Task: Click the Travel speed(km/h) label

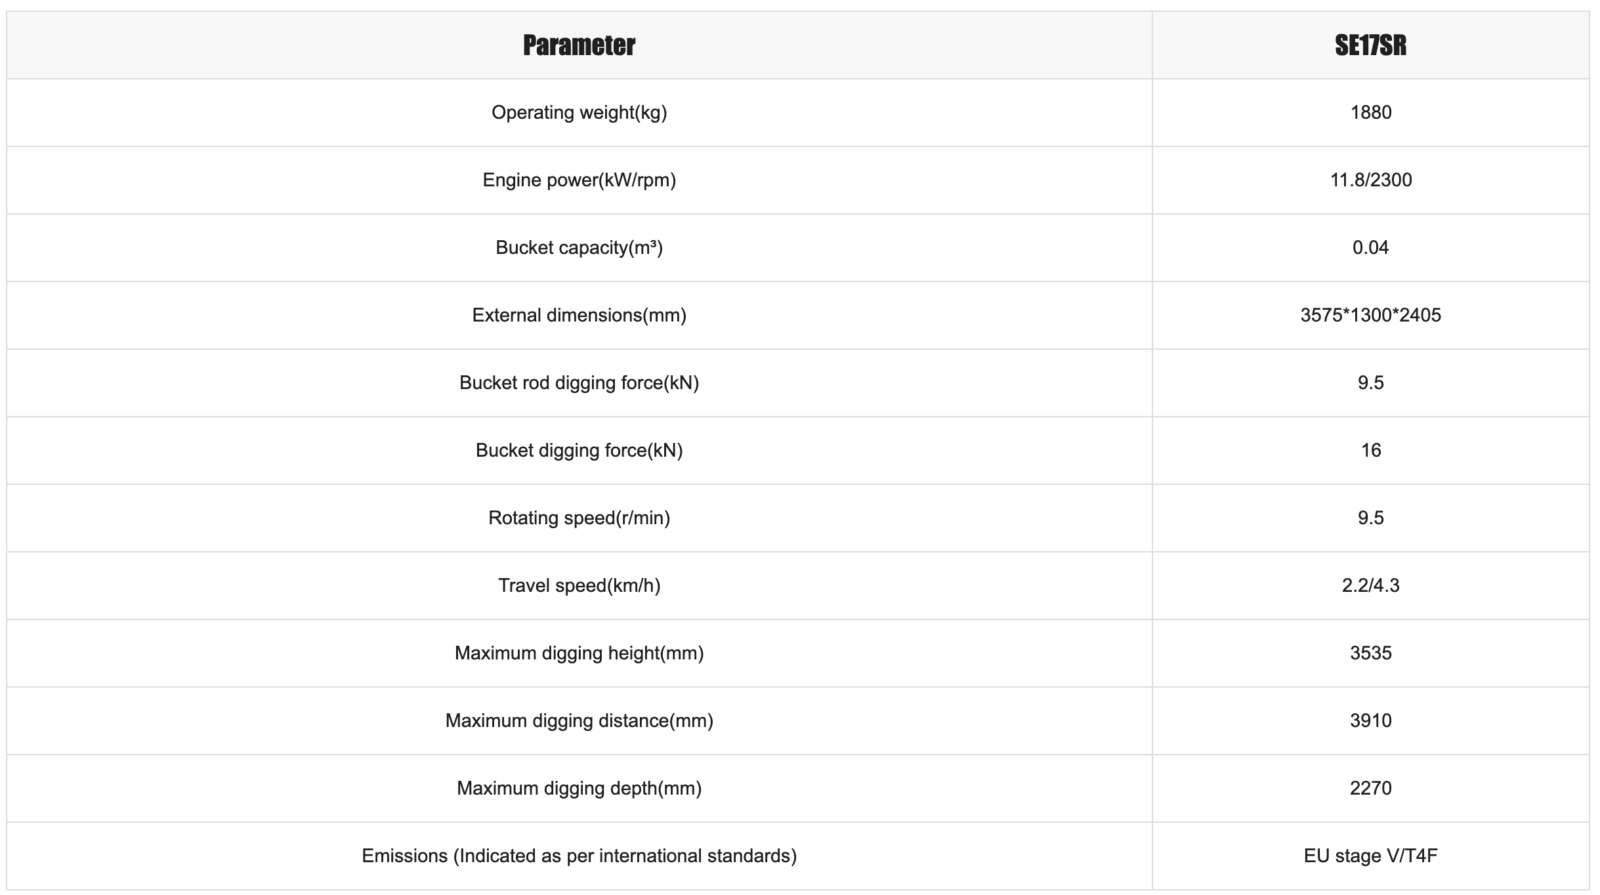Action: [579, 585]
